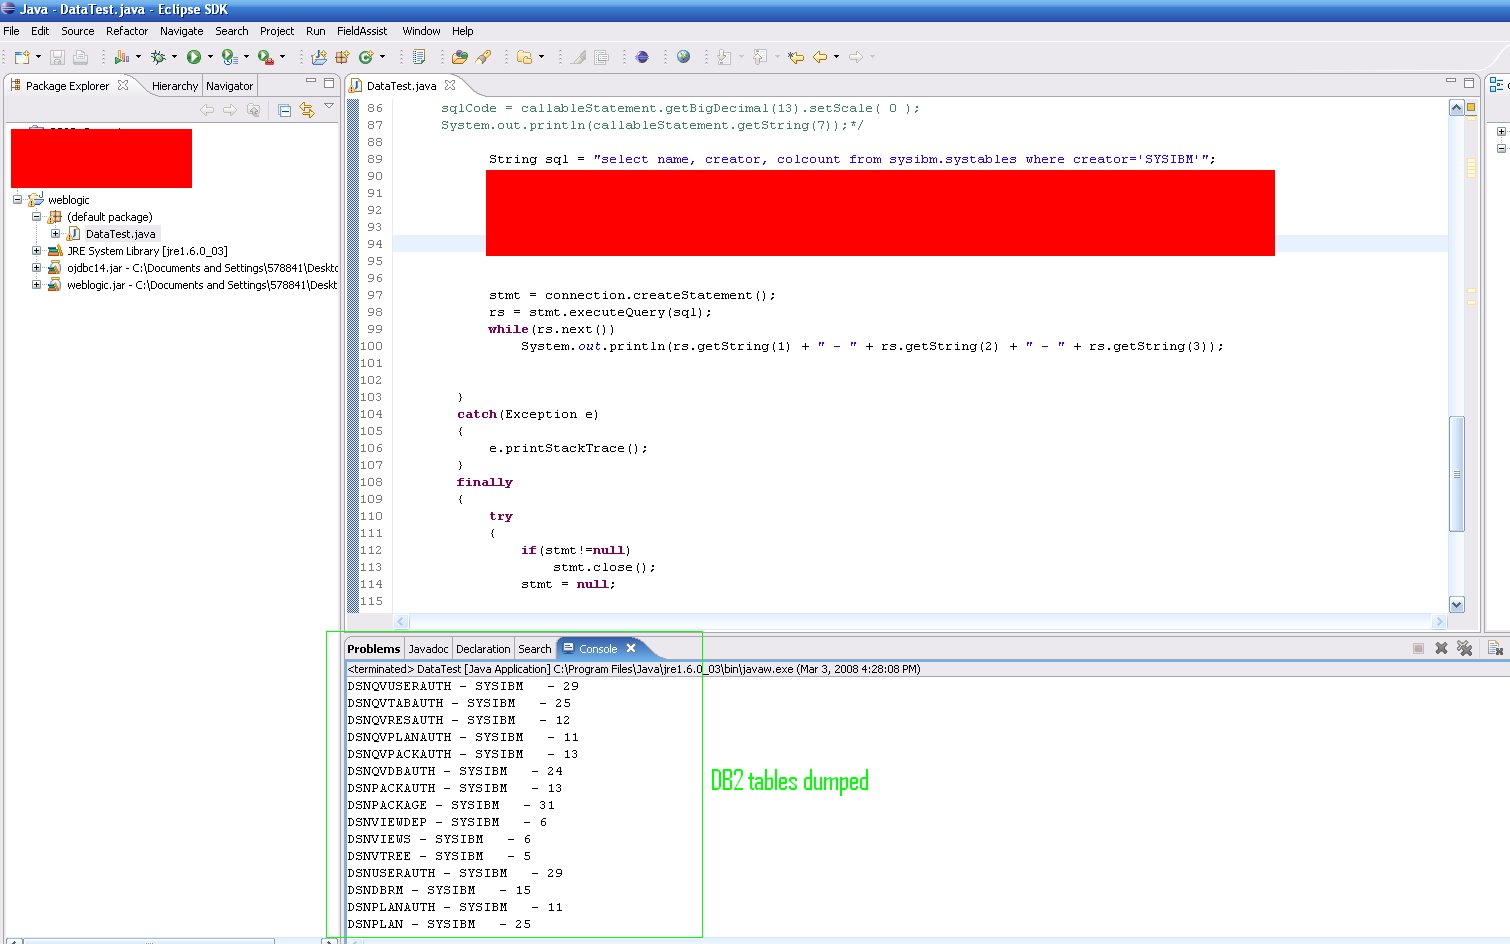Click console line 'DSNQVUSERAUTH - SYSIBM - 29'
The image size is (1510, 944).
click(463, 686)
